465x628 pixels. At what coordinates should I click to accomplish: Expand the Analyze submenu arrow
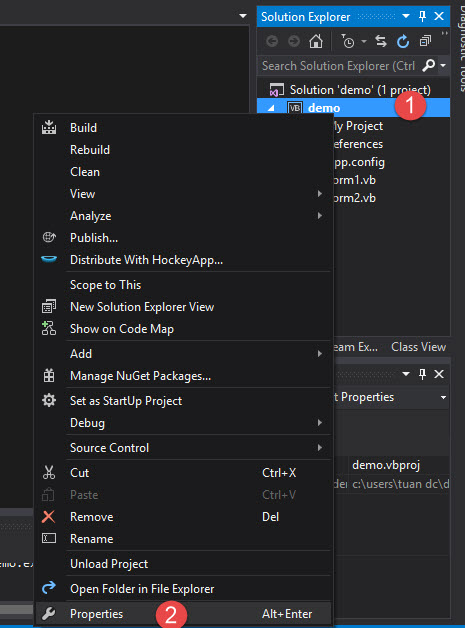(320, 215)
